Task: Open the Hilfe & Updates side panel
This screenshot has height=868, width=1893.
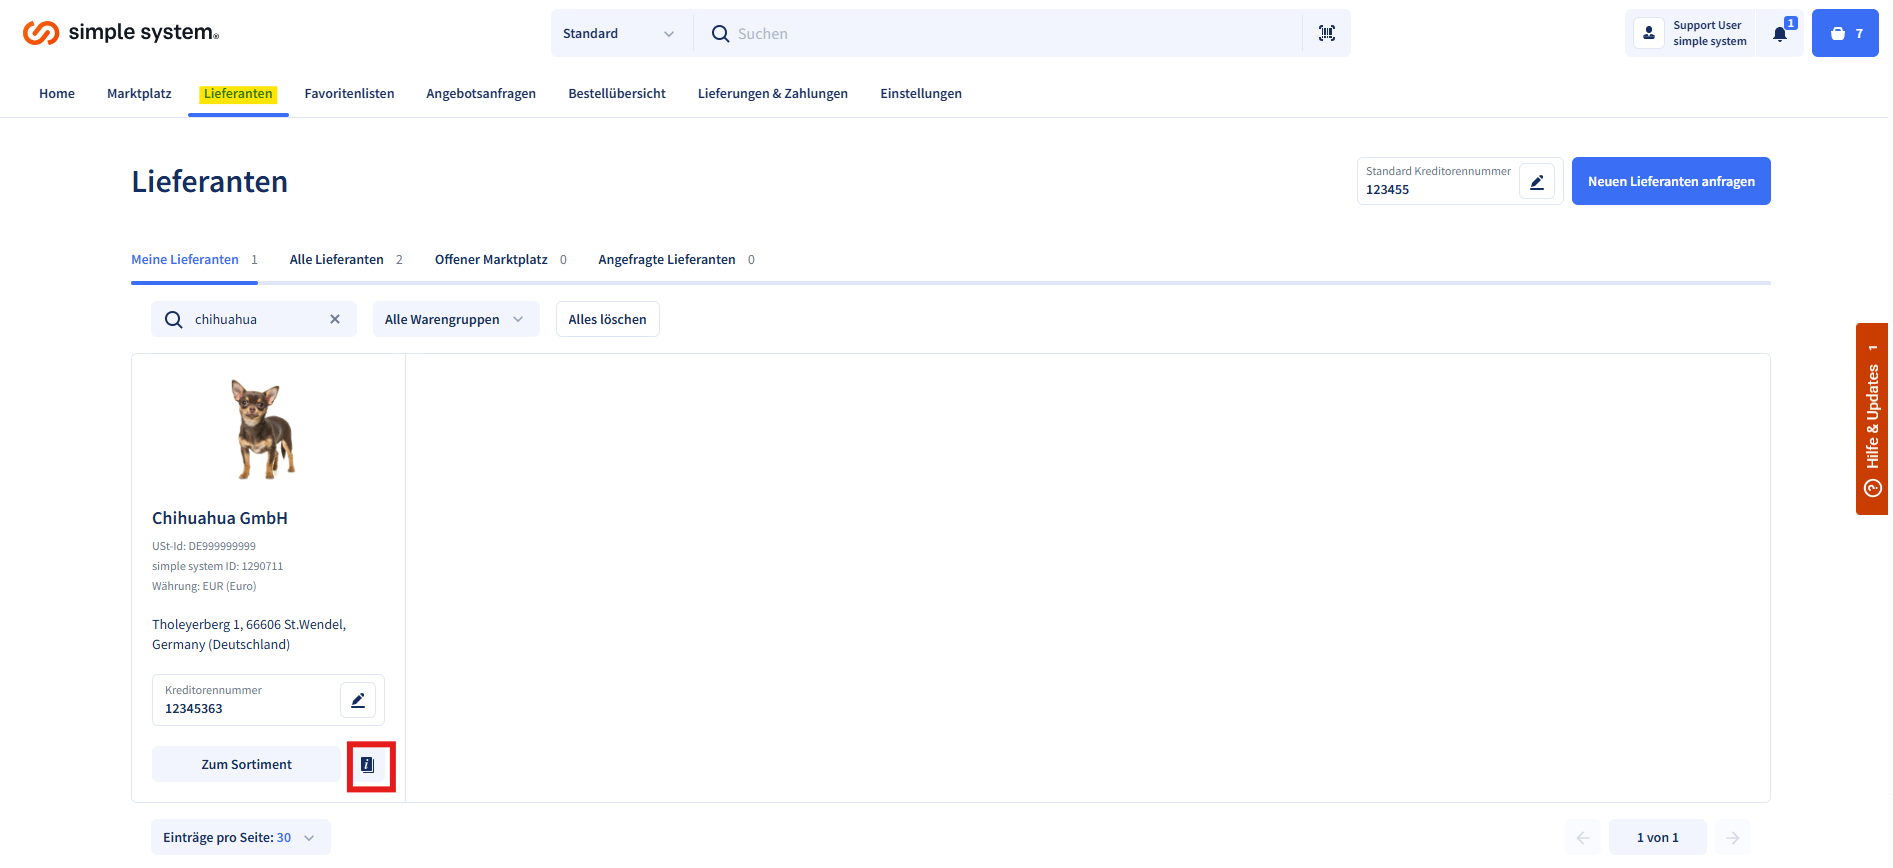Action: click(x=1872, y=418)
